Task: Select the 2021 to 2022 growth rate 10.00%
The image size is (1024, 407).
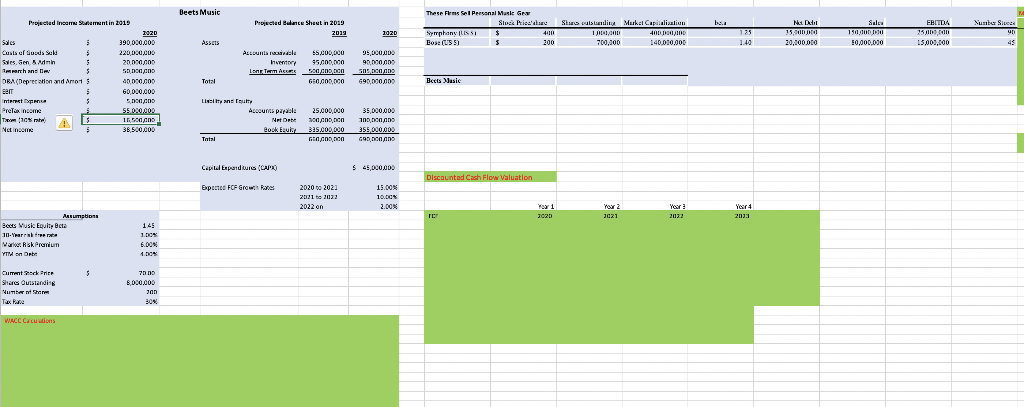Action: pyautogui.click(x=386, y=197)
